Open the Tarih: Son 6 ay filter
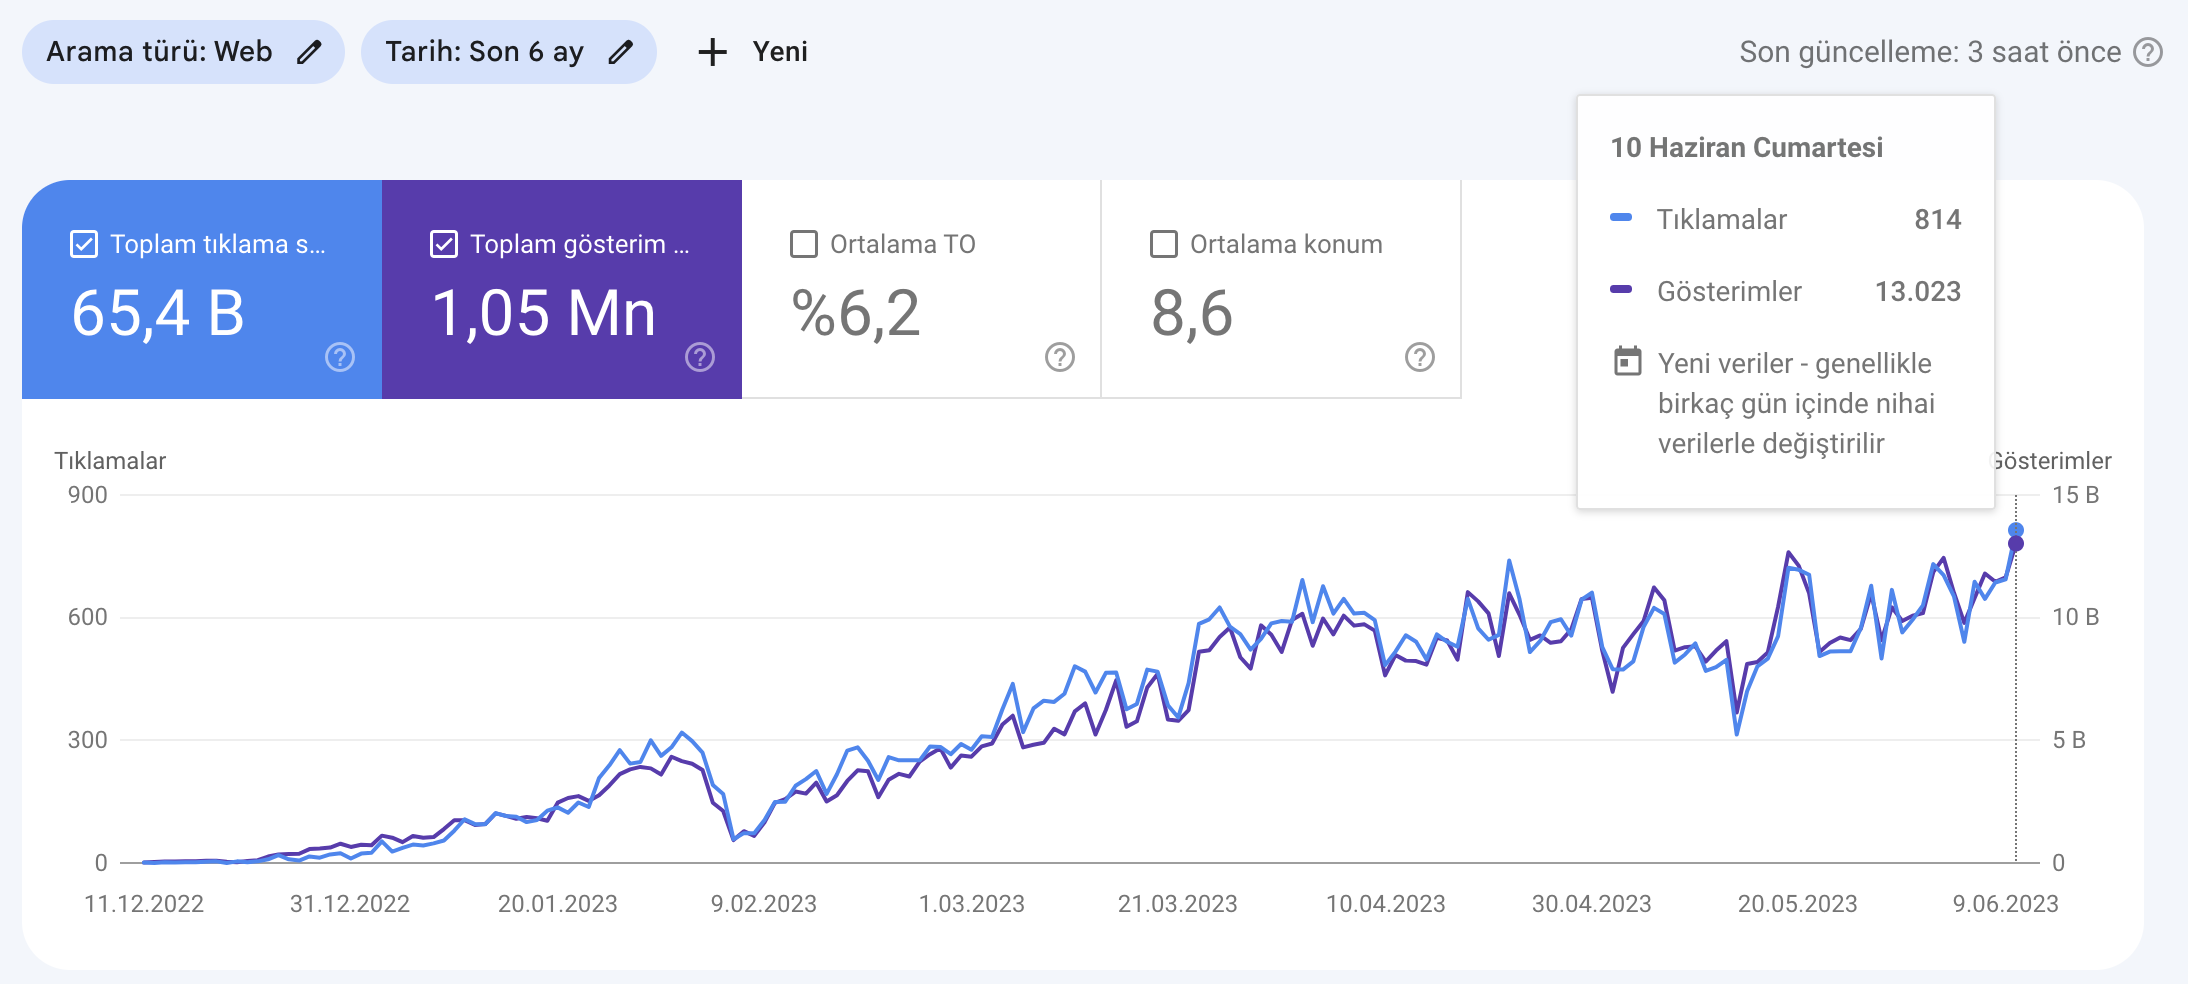Screen dimensions: 2188x984 (509, 52)
